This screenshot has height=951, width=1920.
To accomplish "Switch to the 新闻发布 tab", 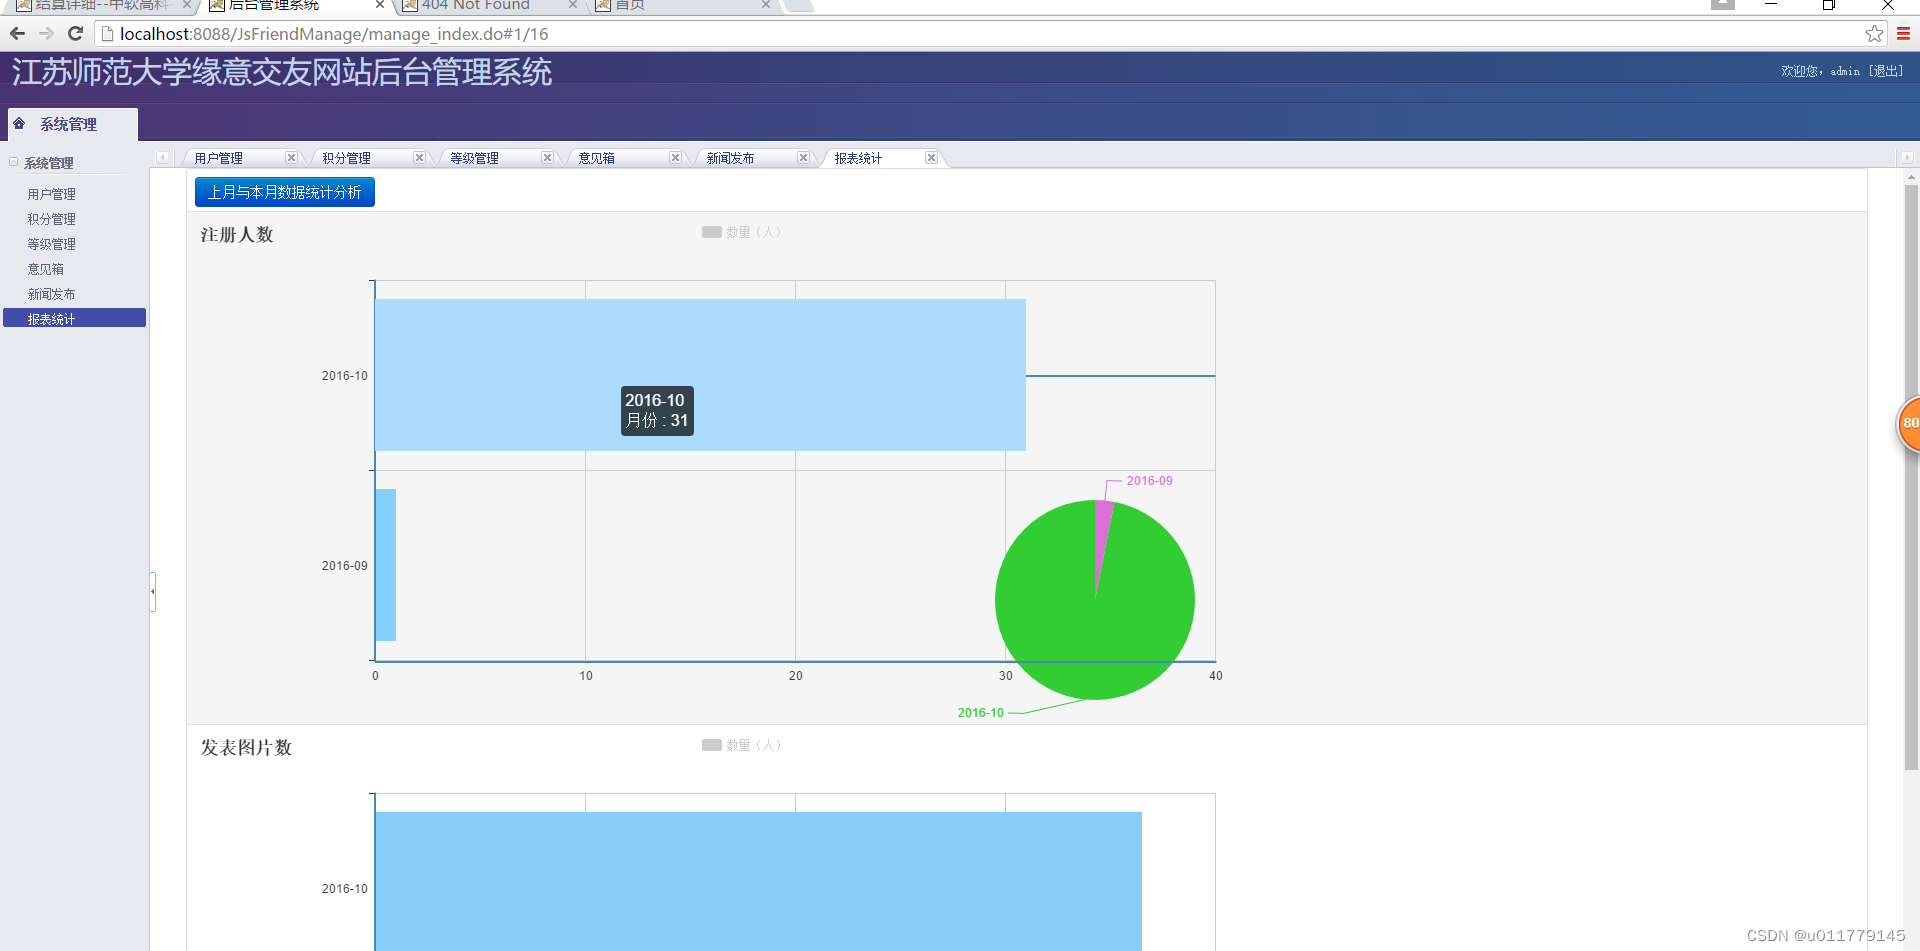I will click(x=730, y=158).
